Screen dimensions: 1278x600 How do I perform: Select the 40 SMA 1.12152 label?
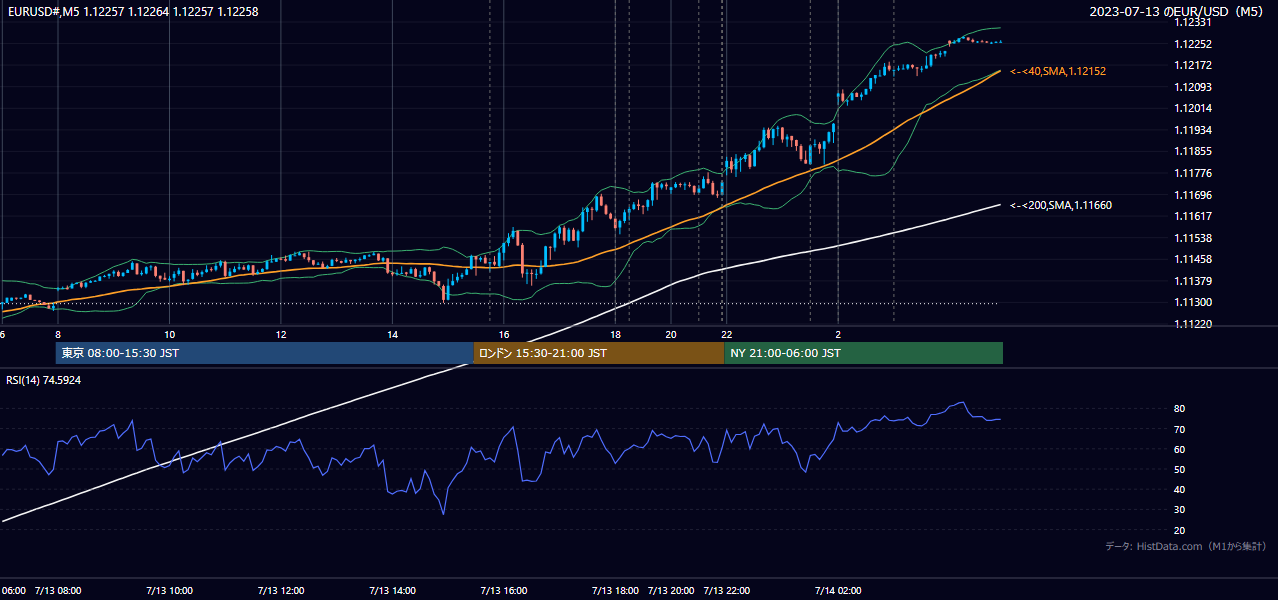[1058, 71]
